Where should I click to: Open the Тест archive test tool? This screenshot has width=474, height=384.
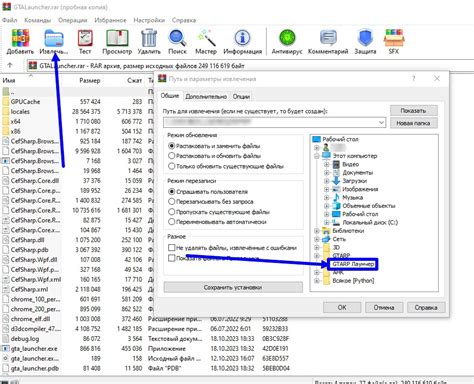[85, 38]
